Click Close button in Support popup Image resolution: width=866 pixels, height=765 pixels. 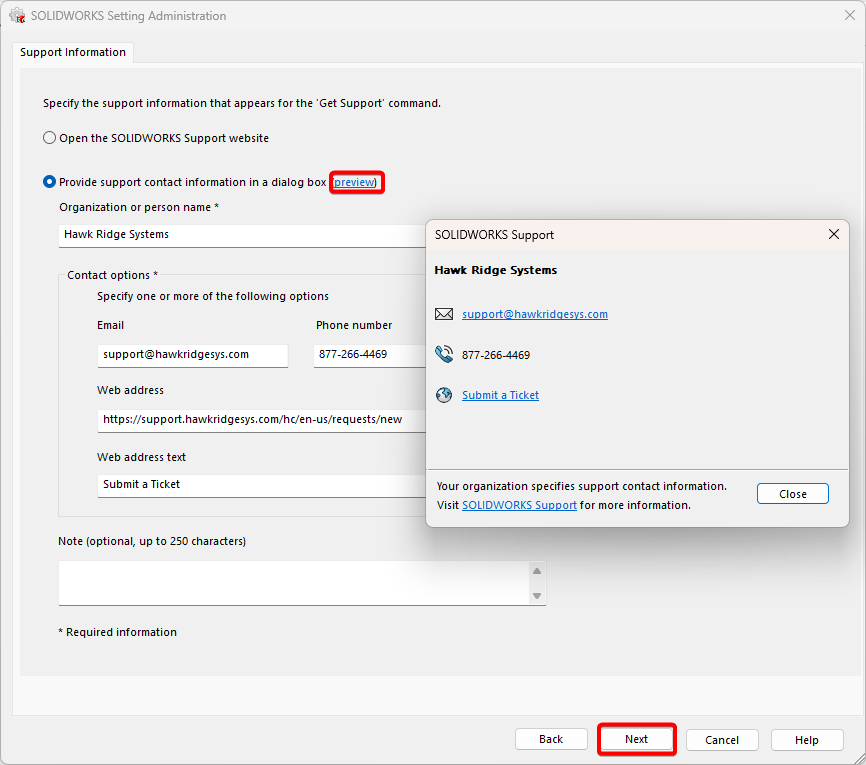793,494
